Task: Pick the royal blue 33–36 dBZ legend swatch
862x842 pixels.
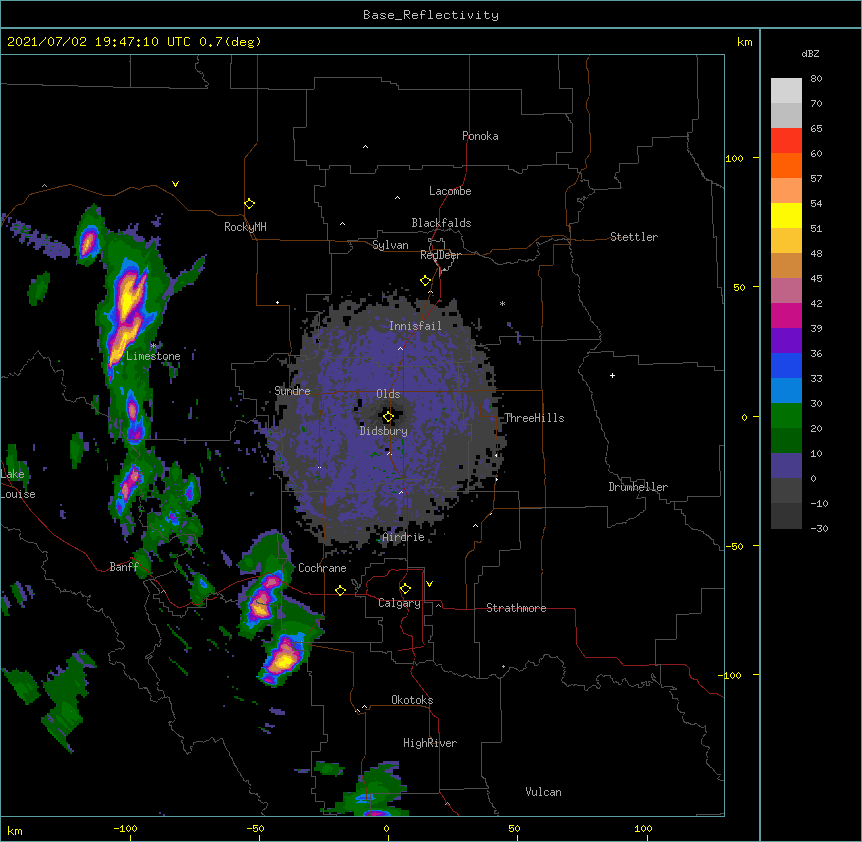Action: 786,365
